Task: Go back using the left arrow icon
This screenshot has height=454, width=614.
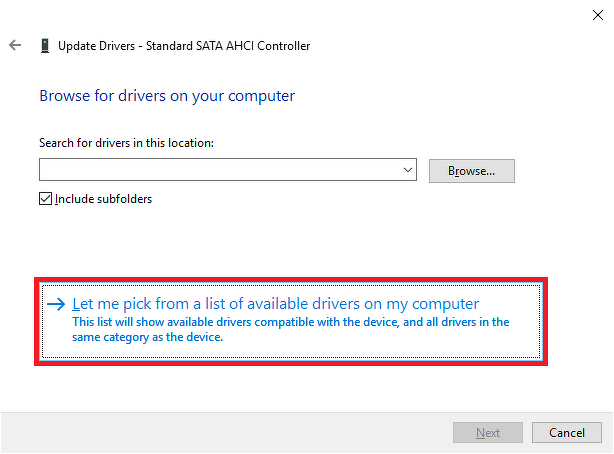Action: click(x=15, y=45)
